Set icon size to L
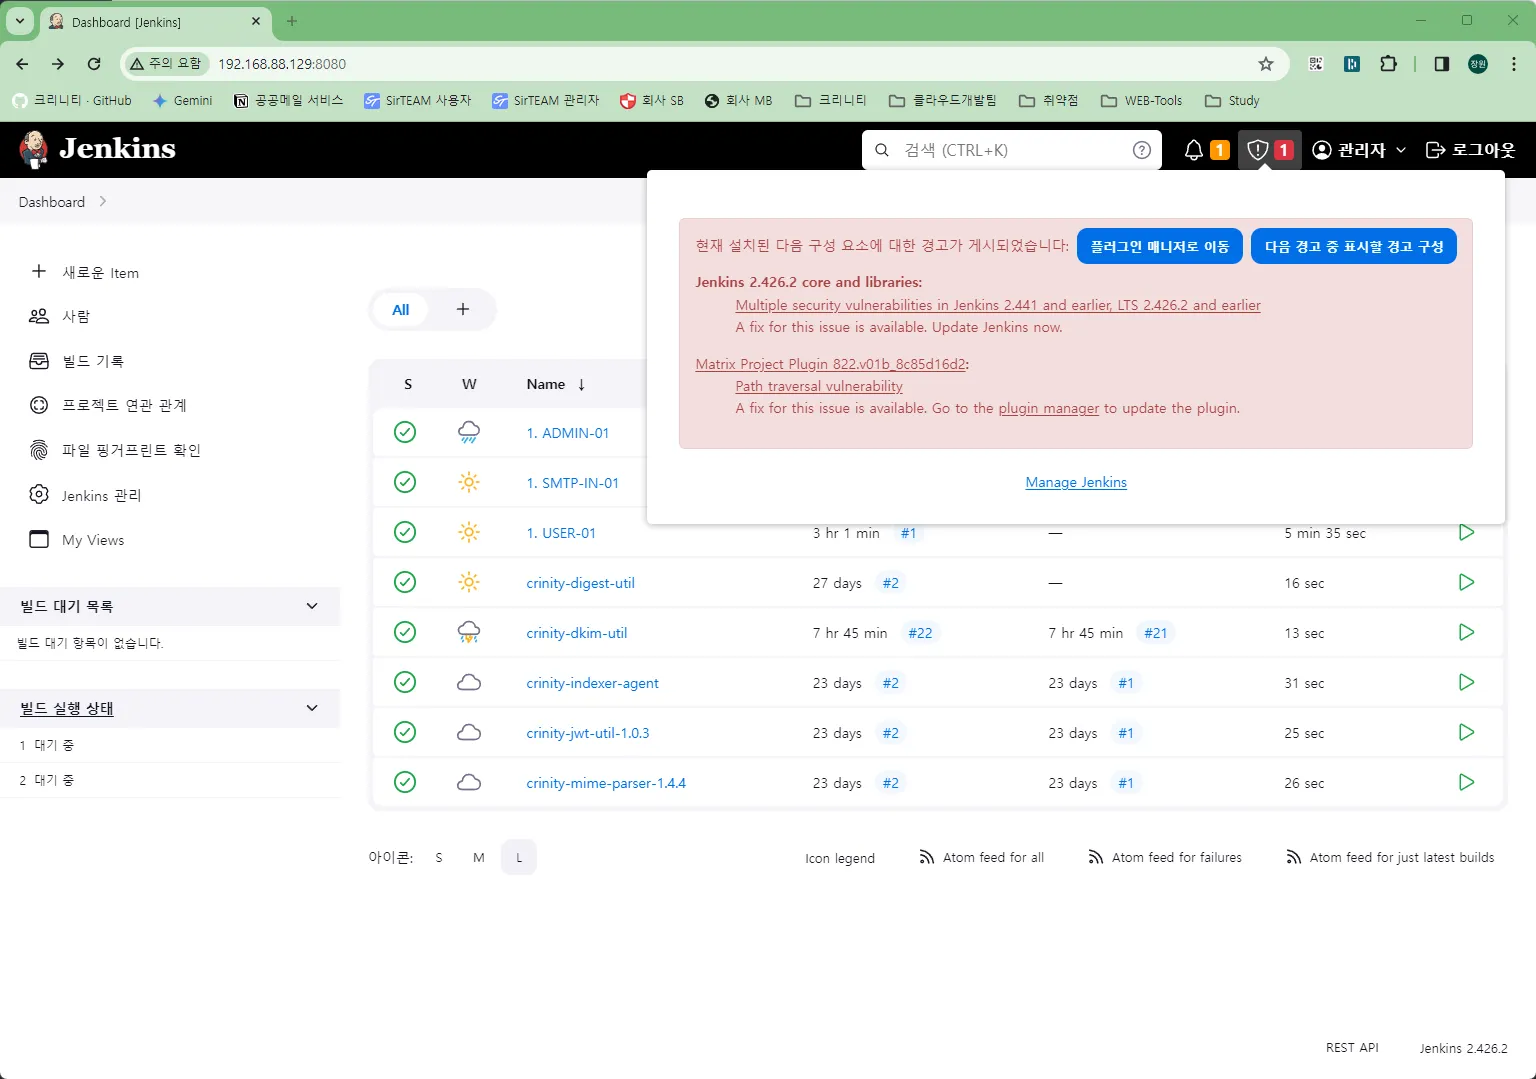 pyautogui.click(x=519, y=857)
